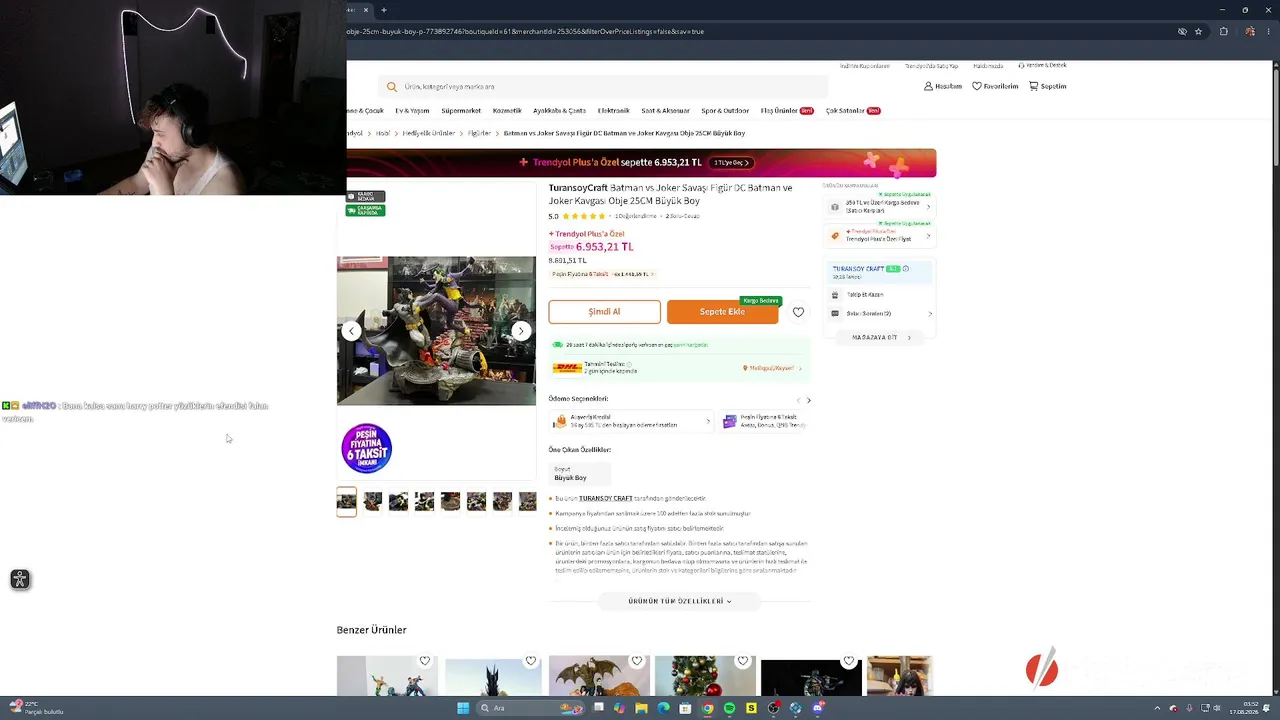Open the product rating stars
The image size is (1280, 720).
[x=583, y=216]
